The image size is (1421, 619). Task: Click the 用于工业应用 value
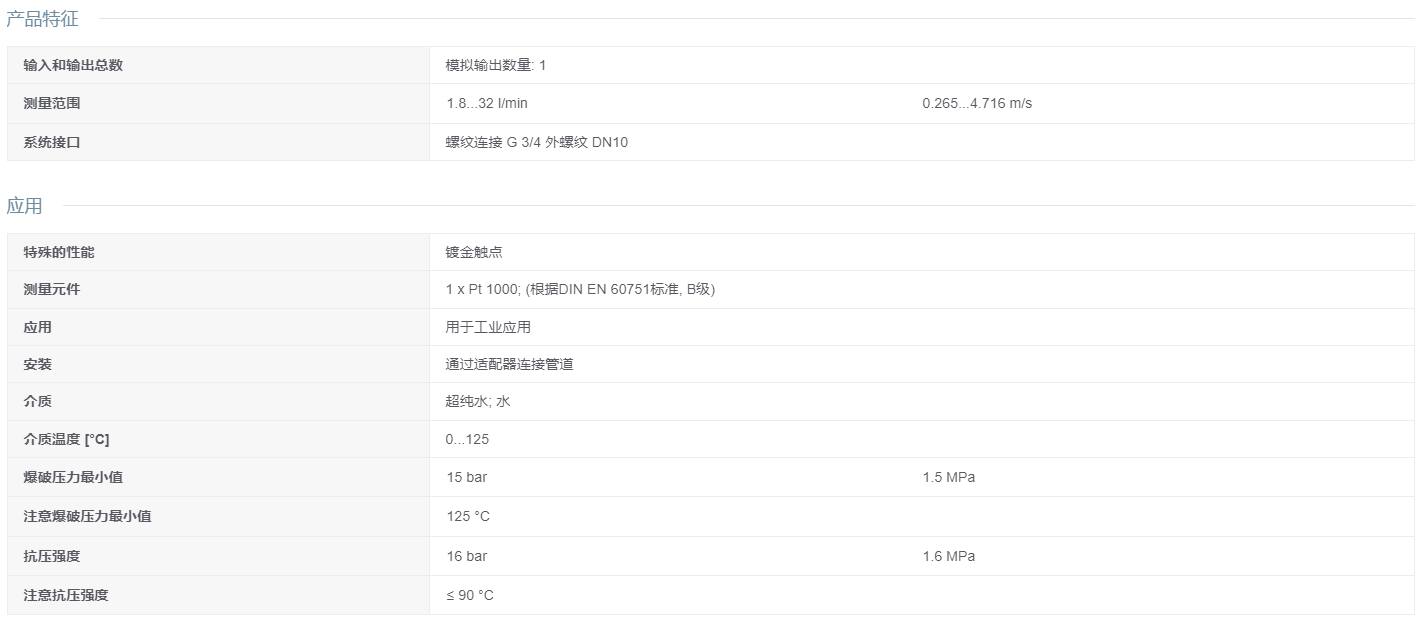[488, 327]
